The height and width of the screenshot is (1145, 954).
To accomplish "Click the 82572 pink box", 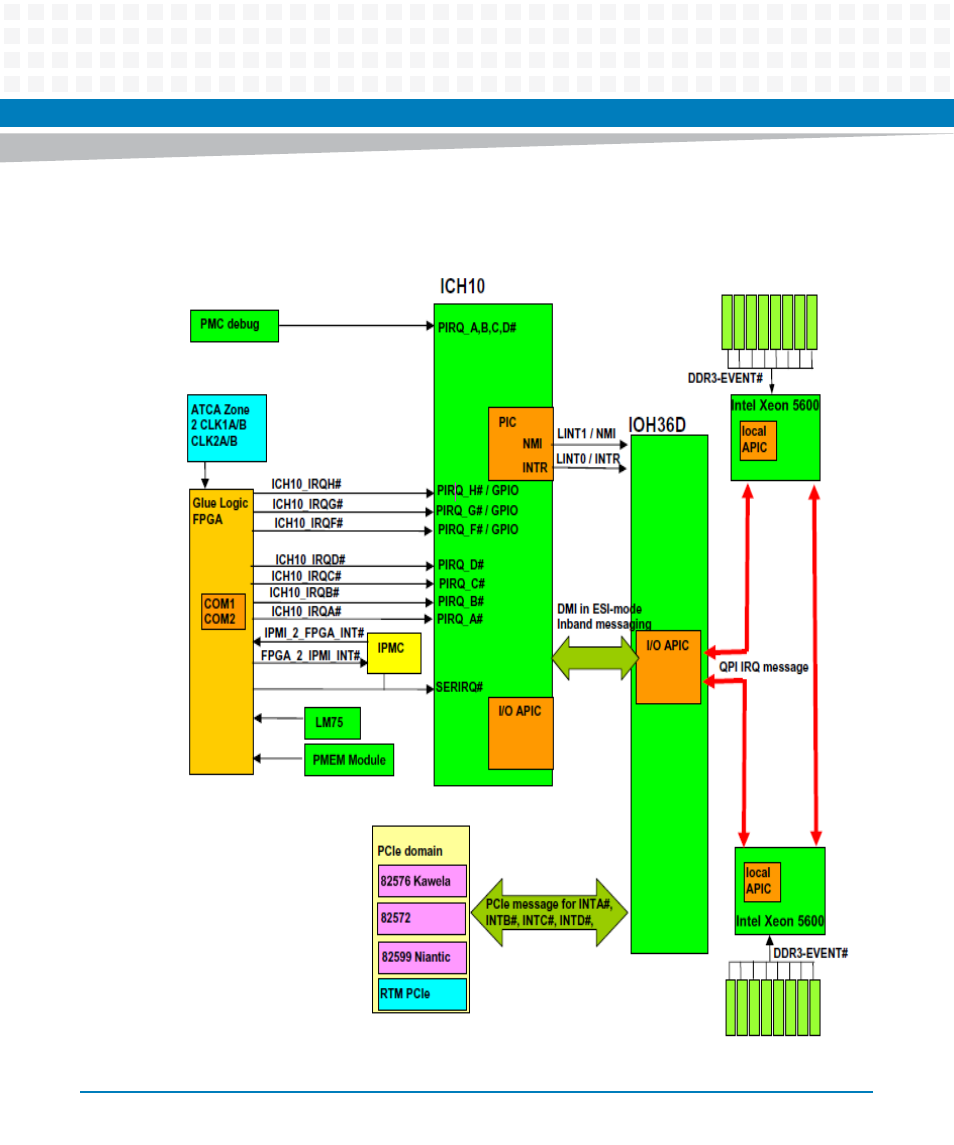I will [422, 919].
